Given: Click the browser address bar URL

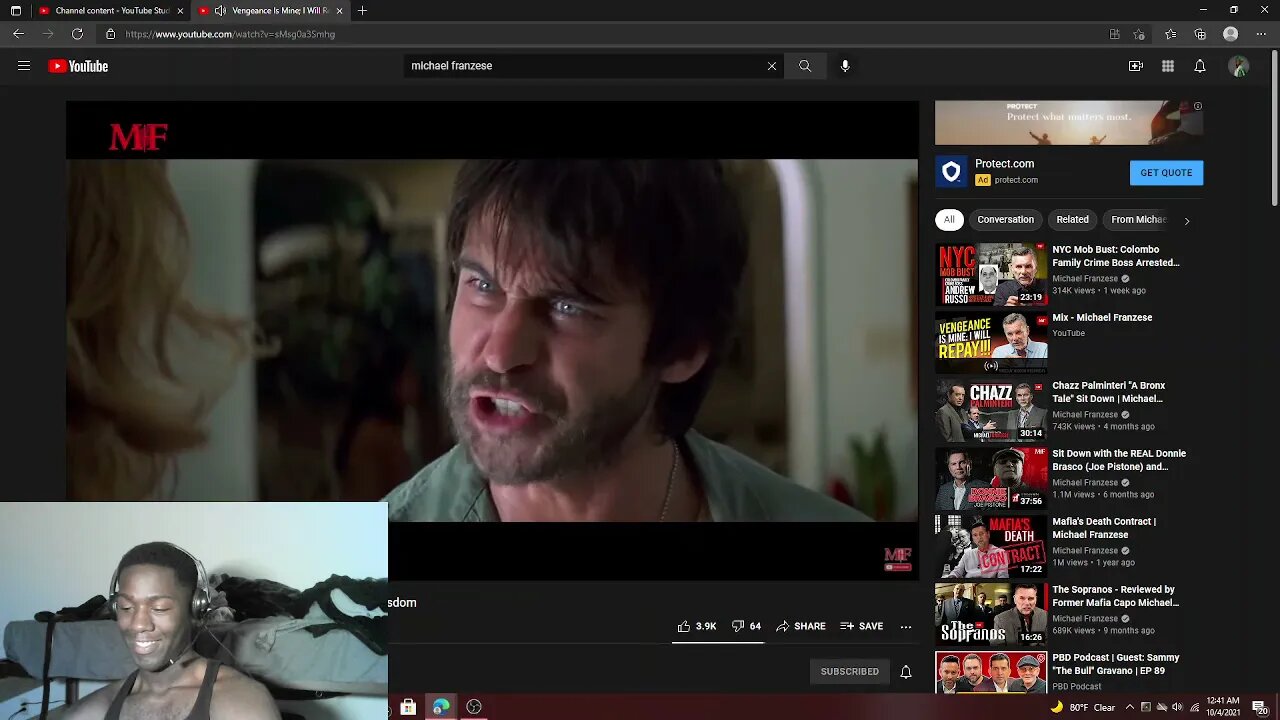Looking at the screenshot, I should (x=230, y=34).
